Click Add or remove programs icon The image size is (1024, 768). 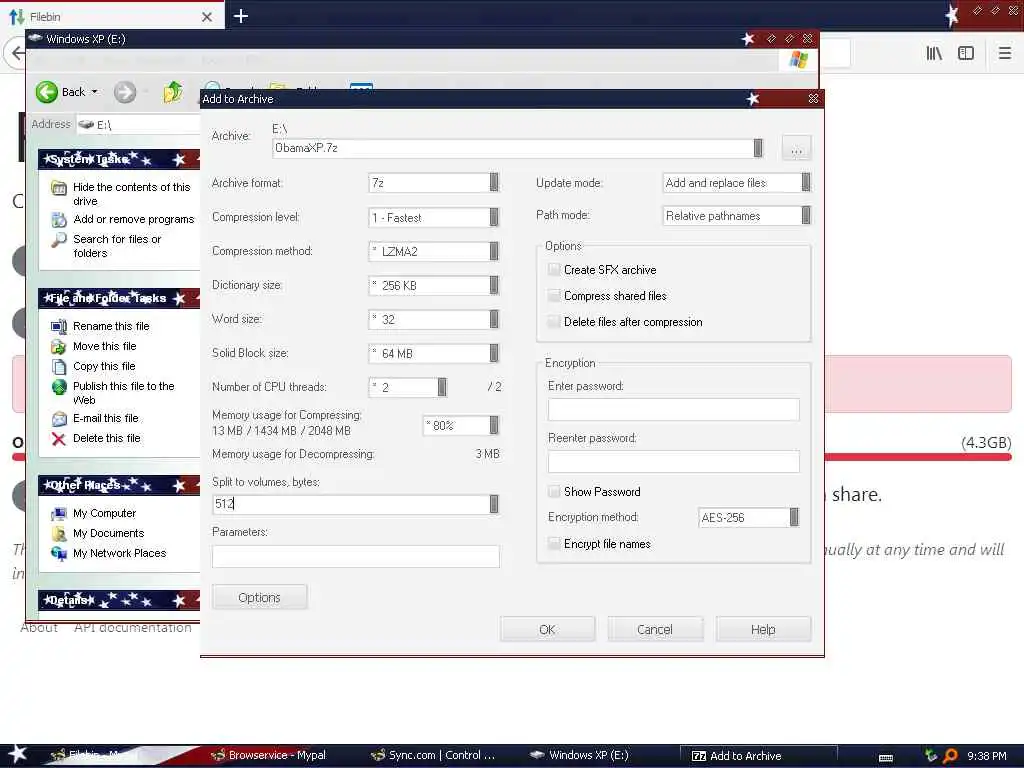click(x=59, y=219)
